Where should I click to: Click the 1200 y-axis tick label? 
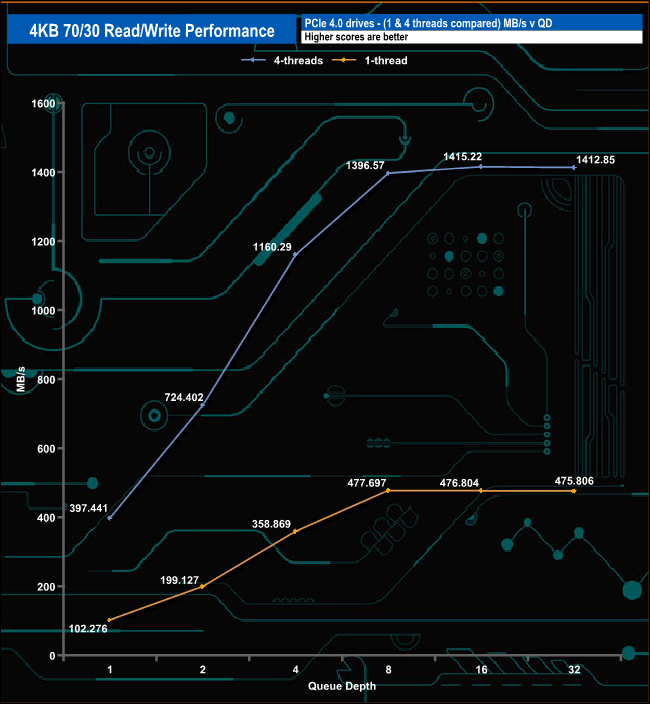[x=43, y=242]
